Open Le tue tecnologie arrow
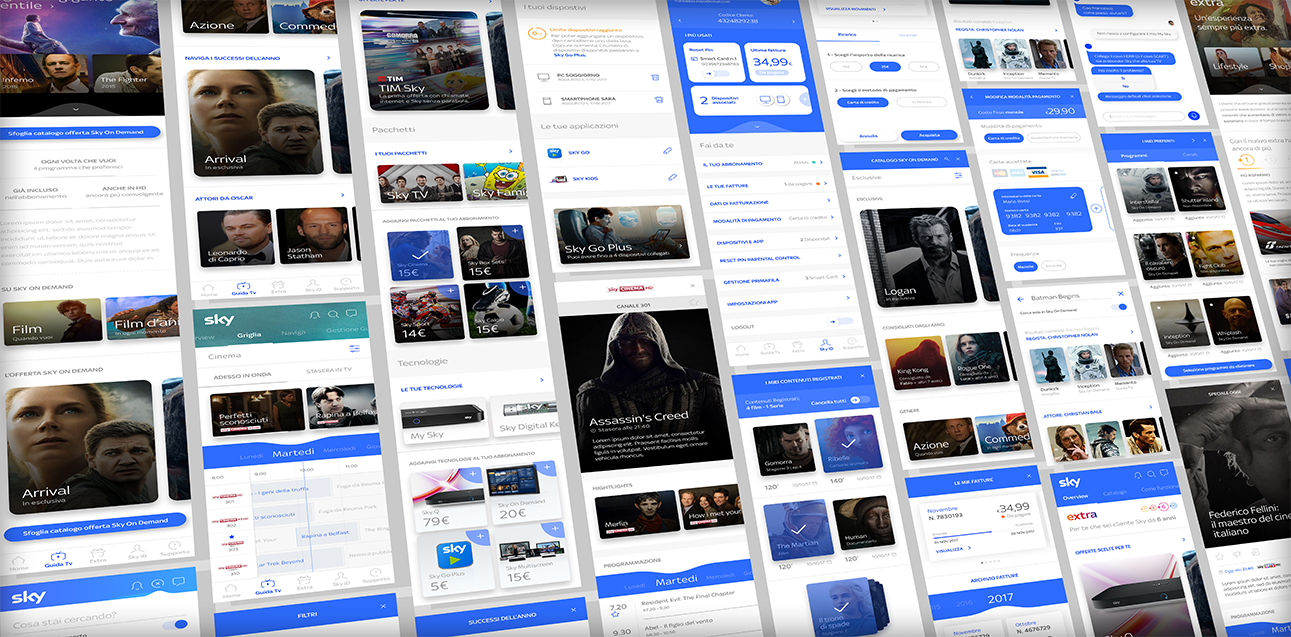Image resolution: width=1291 pixels, height=637 pixels. point(542,379)
